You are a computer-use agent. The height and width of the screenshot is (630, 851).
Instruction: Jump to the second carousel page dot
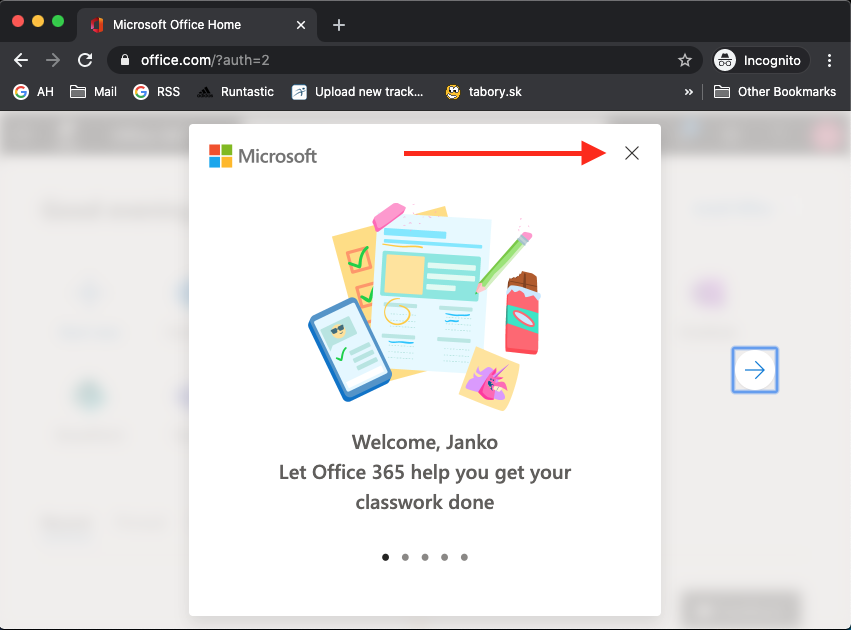point(405,558)
